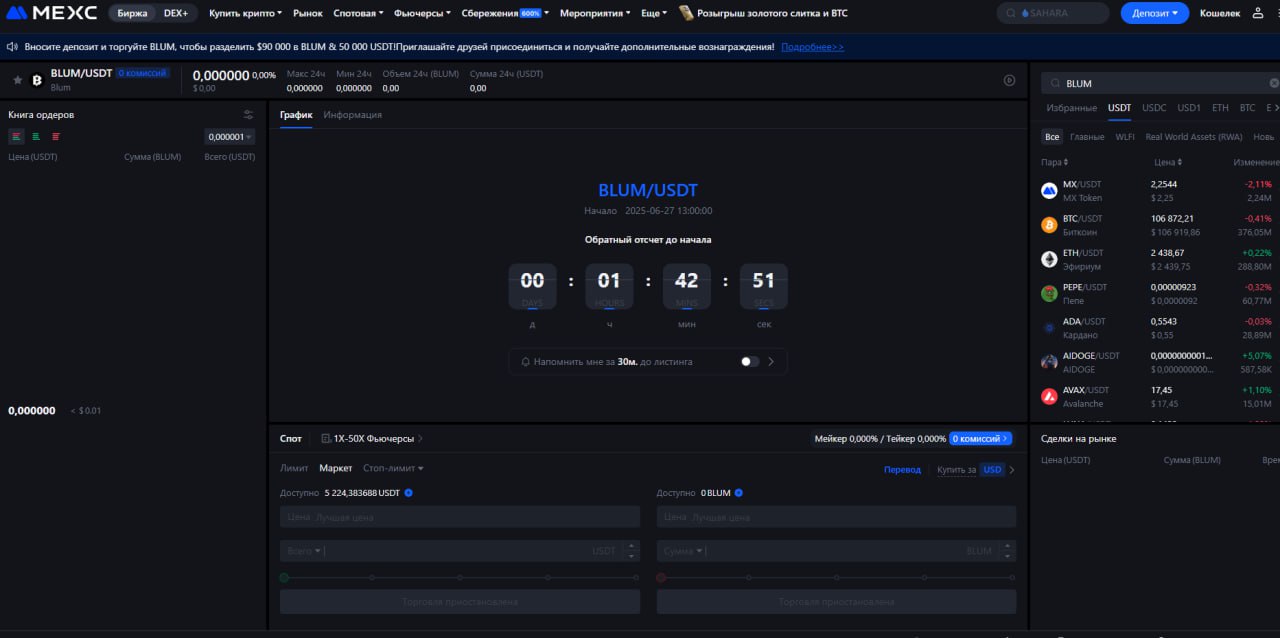Expand the Депозит dropdown button

pyautogui.click(x=1155, y=13)
